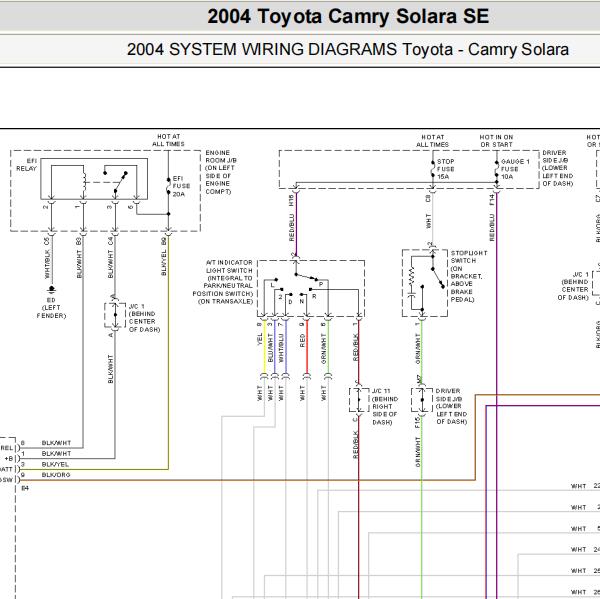Select the "D" position in the A/T indicator switch

tap(290, 302)
